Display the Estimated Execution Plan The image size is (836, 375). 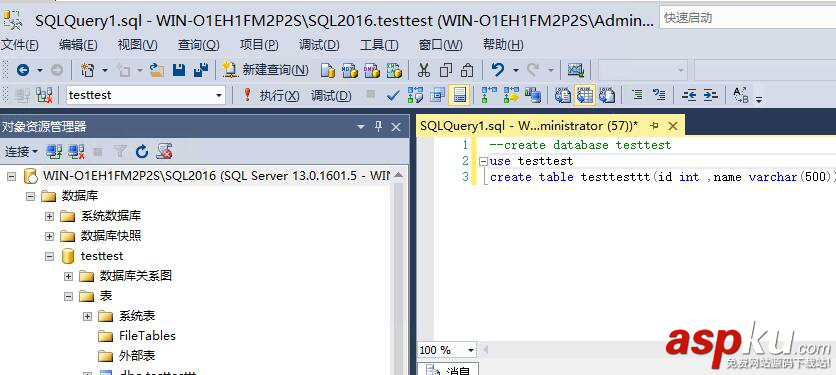pos(415,95)
